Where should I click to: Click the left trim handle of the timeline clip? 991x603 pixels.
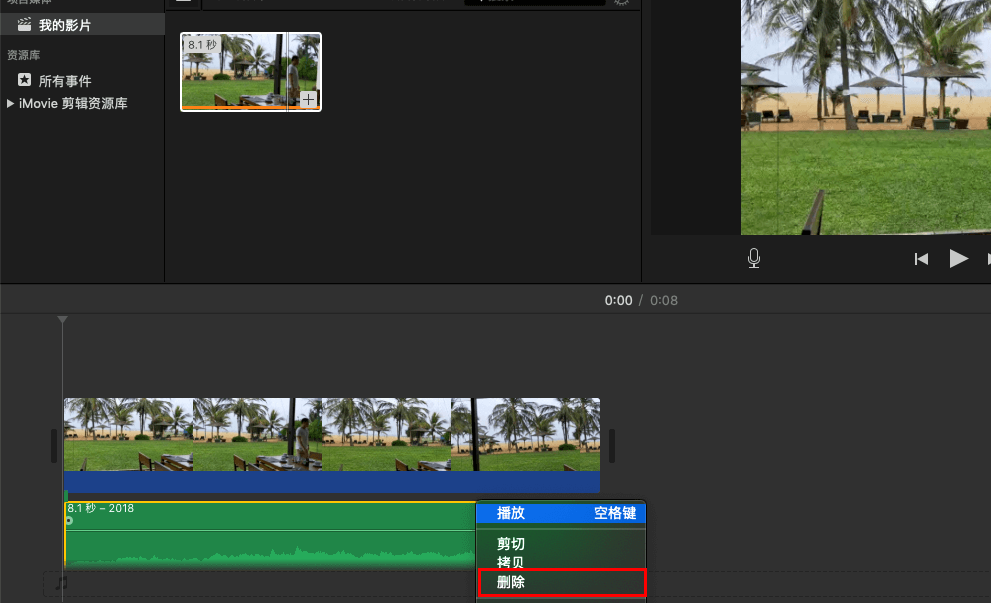click(x=54, y=446)
